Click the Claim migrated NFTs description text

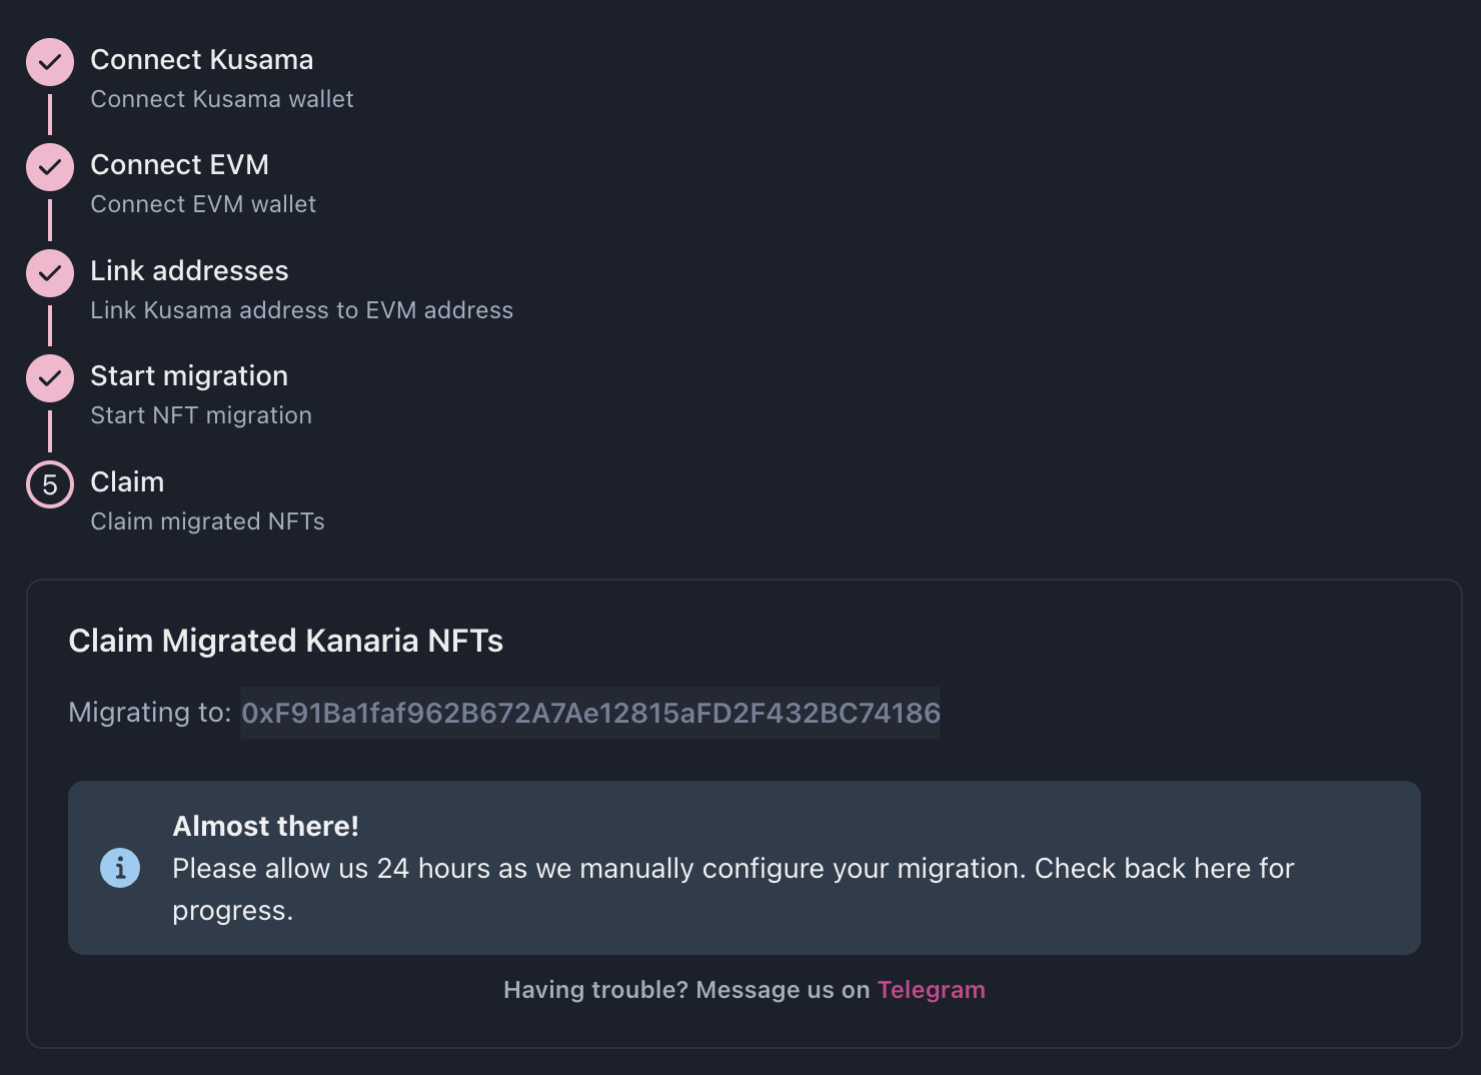[207, 520]
